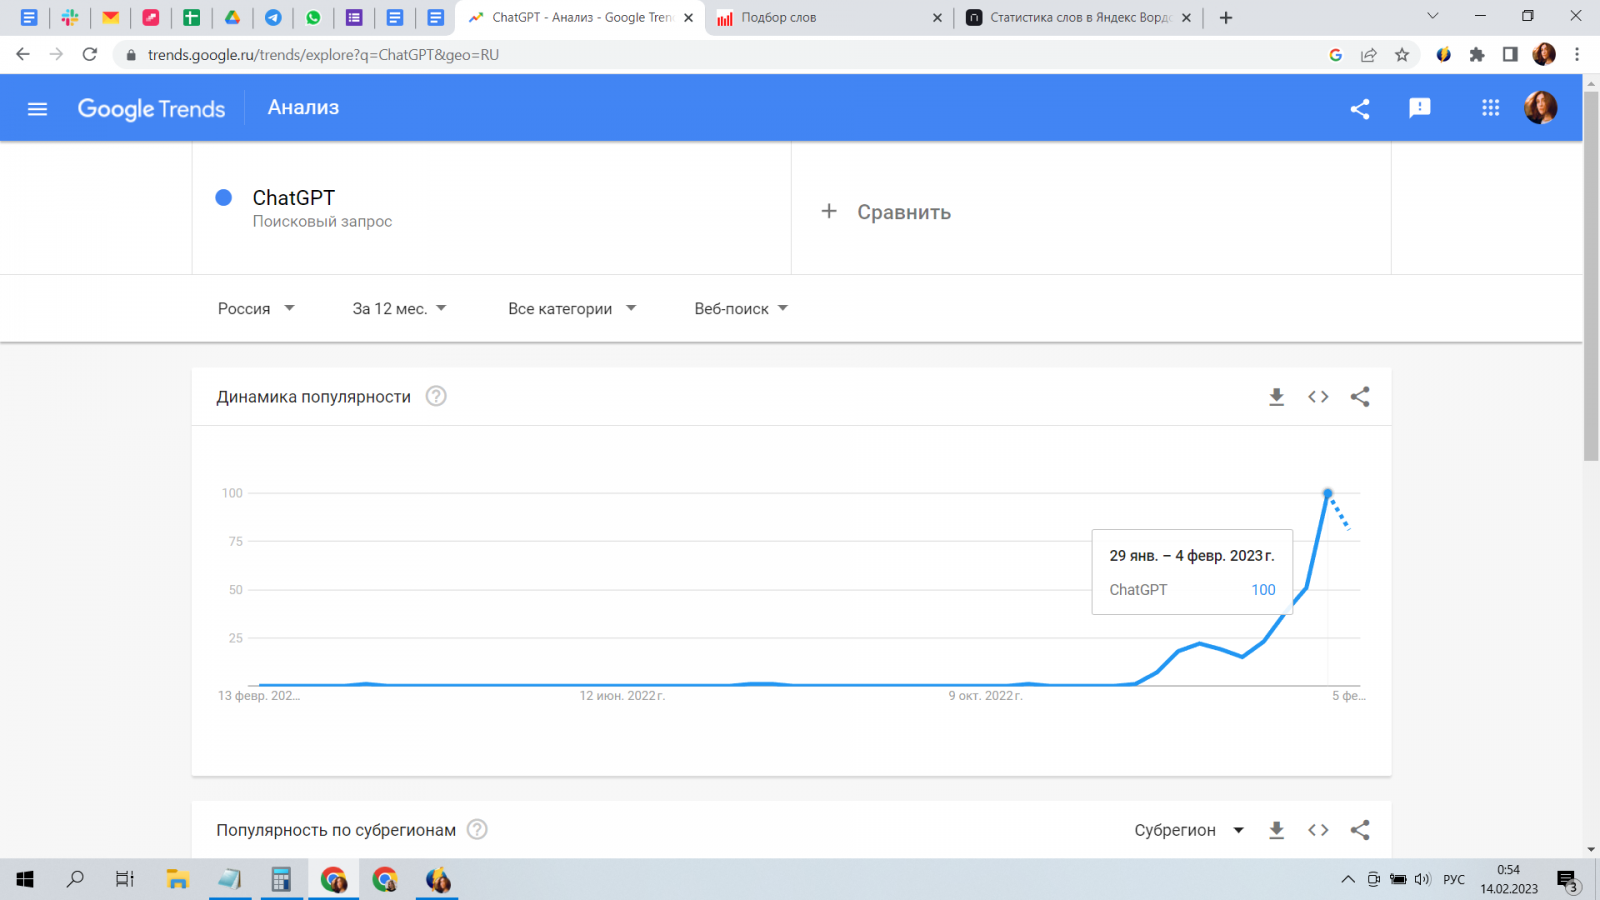Open the pinned WhatsApp tab
1600x900 pixels.
click(x=314, y=17)
